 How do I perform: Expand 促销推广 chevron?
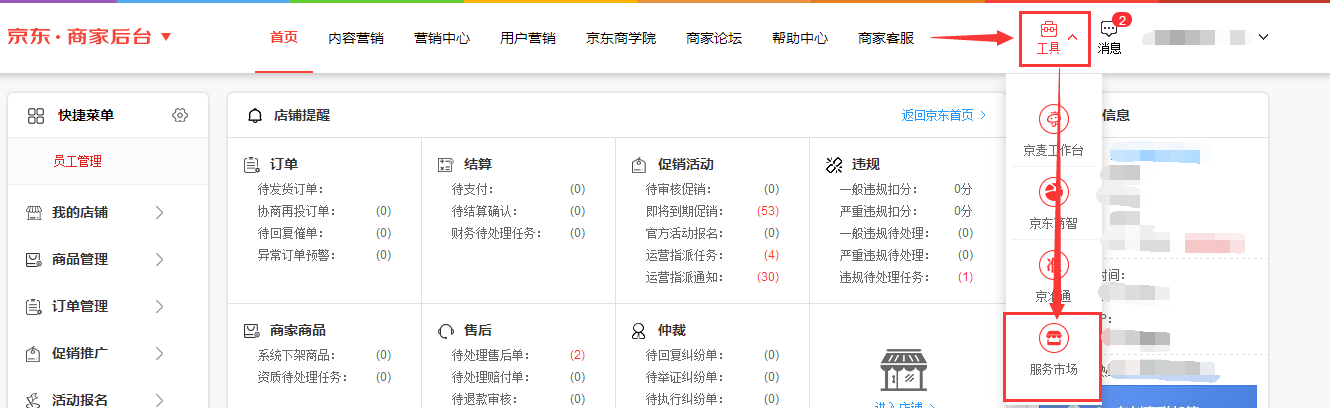point(160,353)
